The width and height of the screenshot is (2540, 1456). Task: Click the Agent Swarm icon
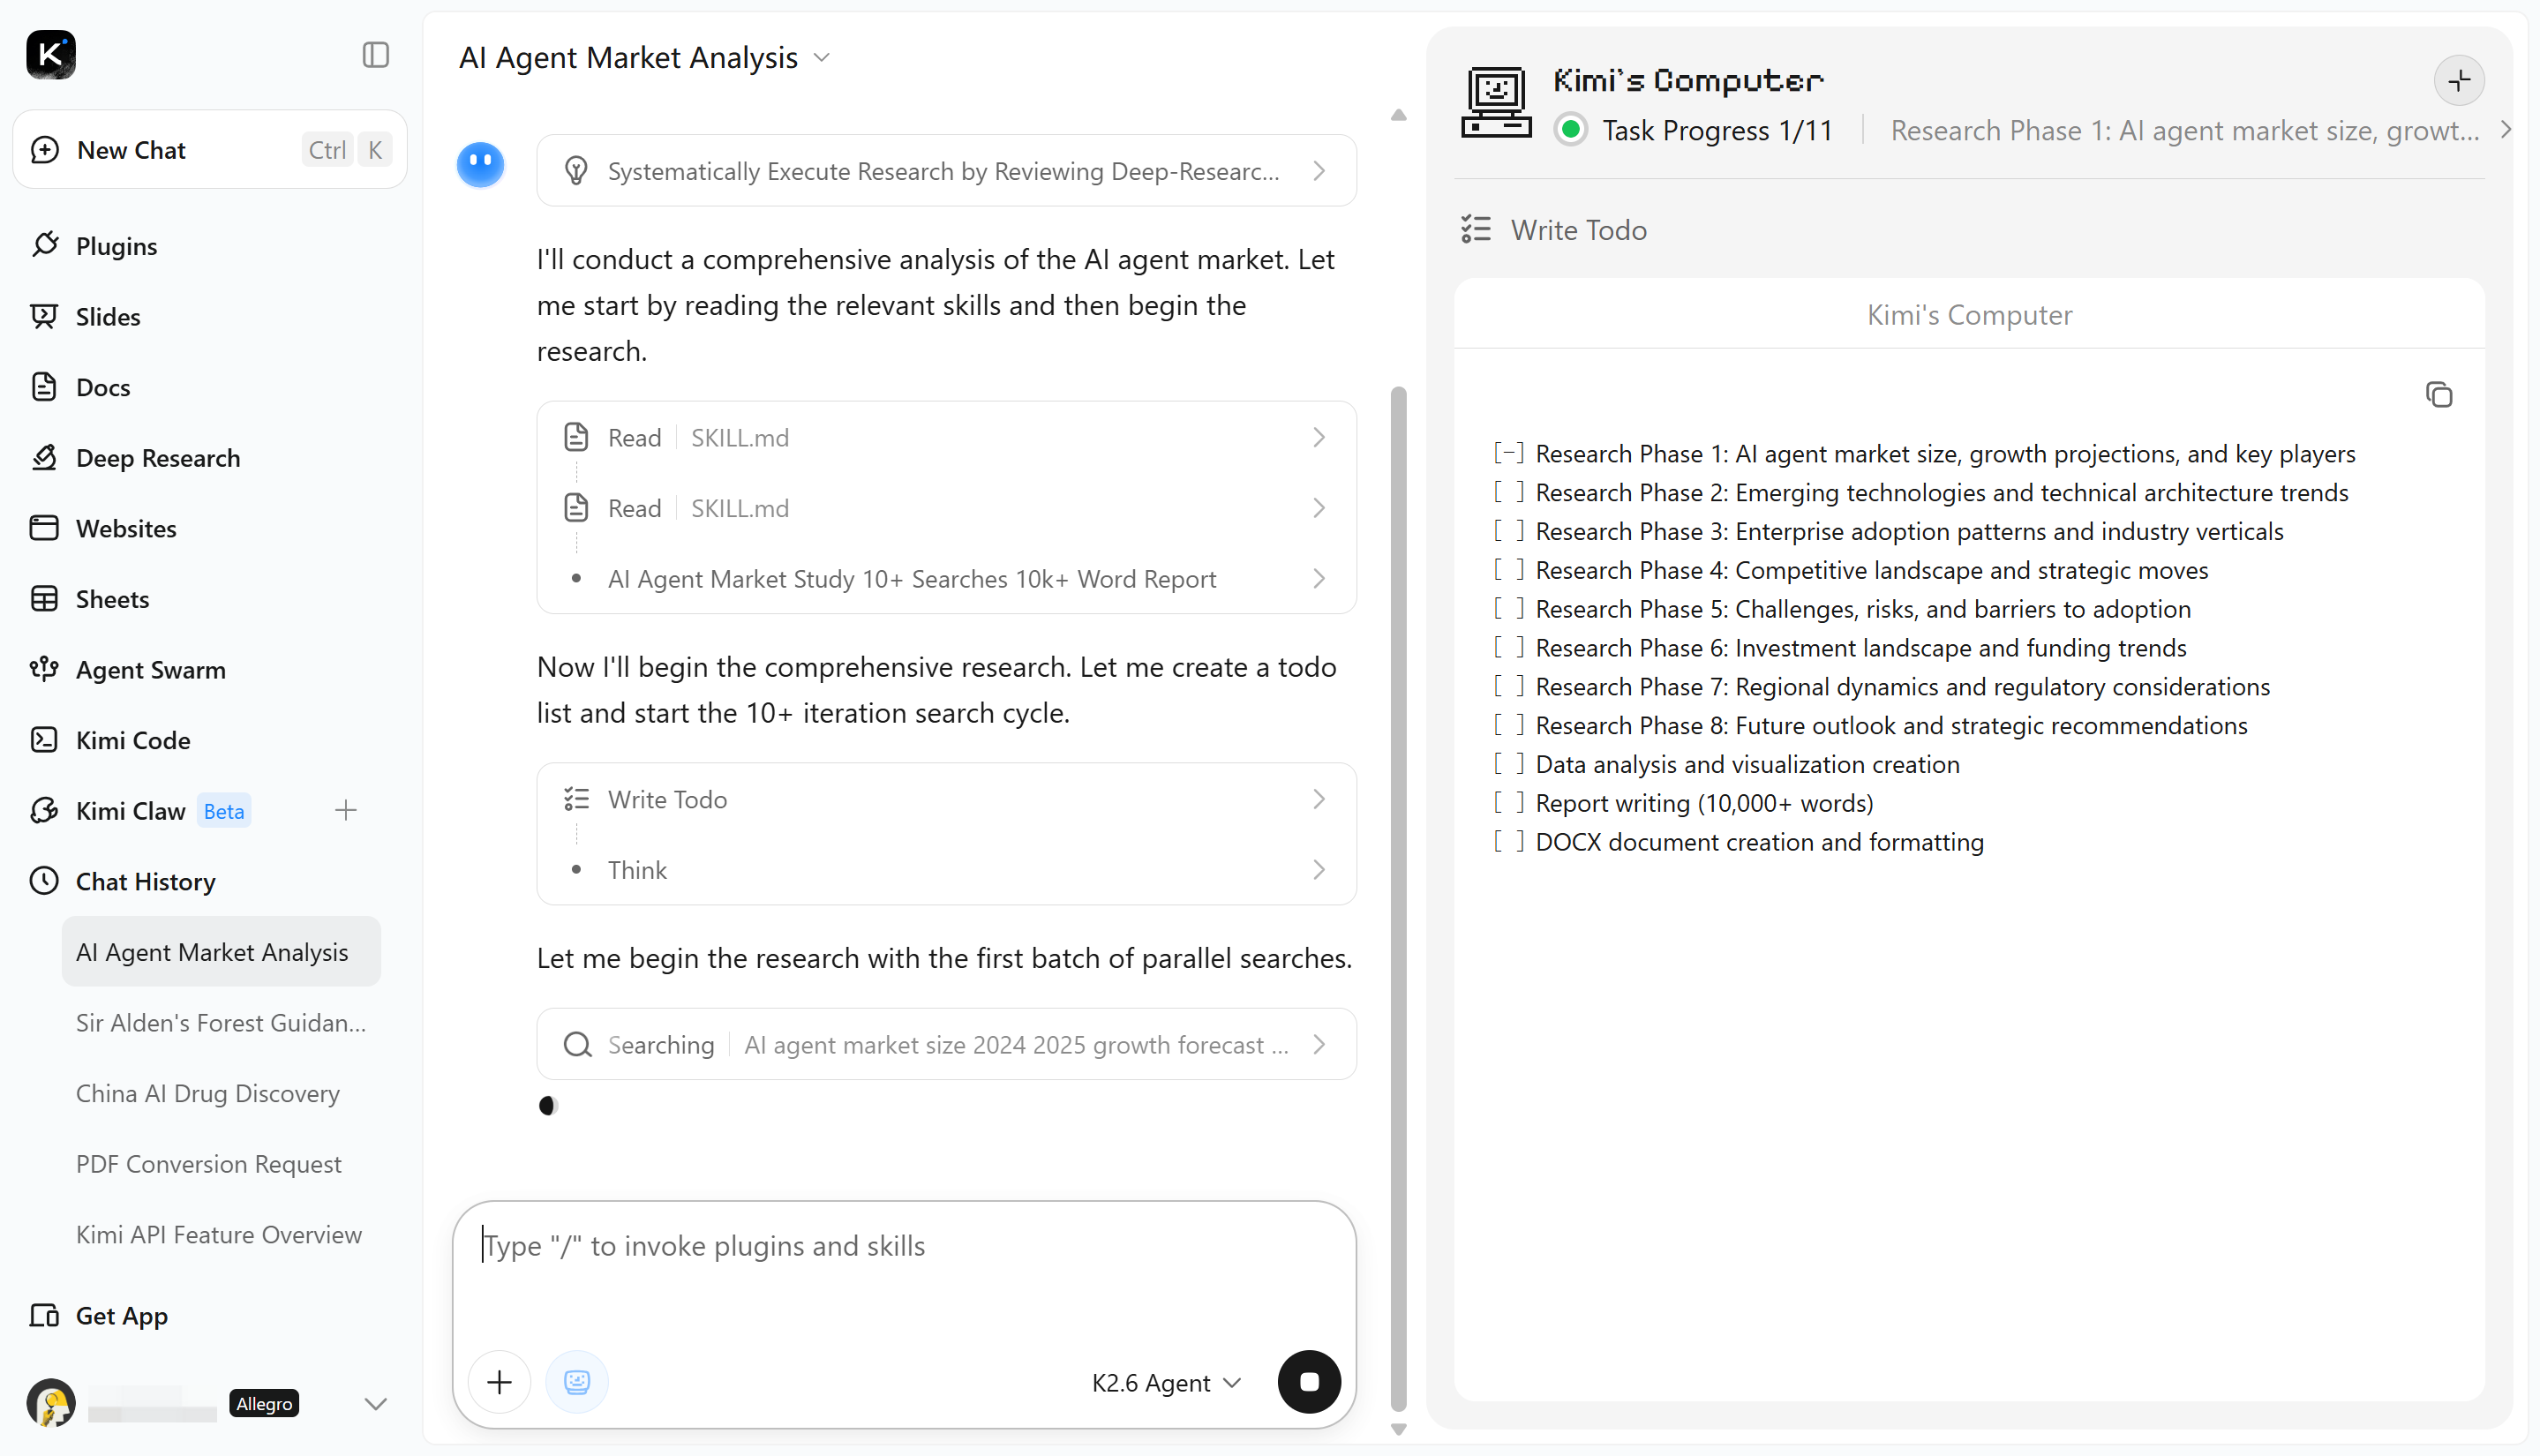(x=44, y=669)
